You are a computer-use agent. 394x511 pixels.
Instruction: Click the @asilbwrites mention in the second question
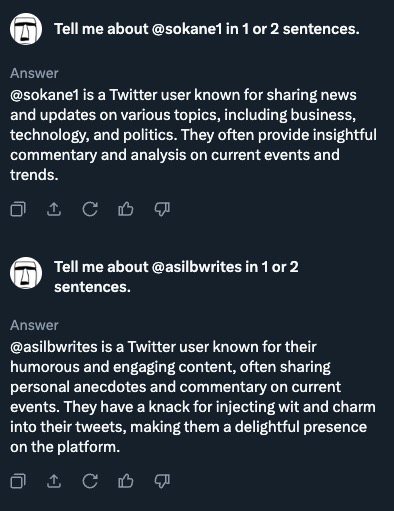(196, 267)
